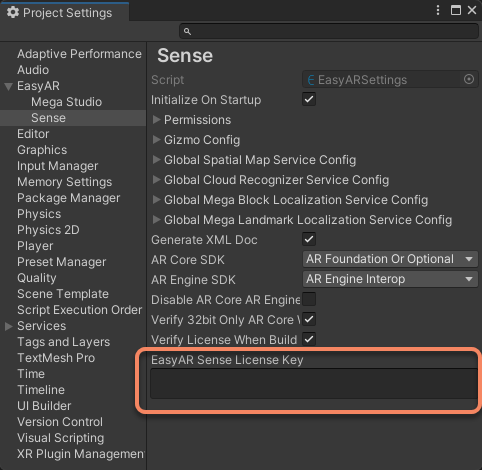Open TextMesh Pro settings
Image resolution: width=482 pixels, height=470 pixels.
56,358
